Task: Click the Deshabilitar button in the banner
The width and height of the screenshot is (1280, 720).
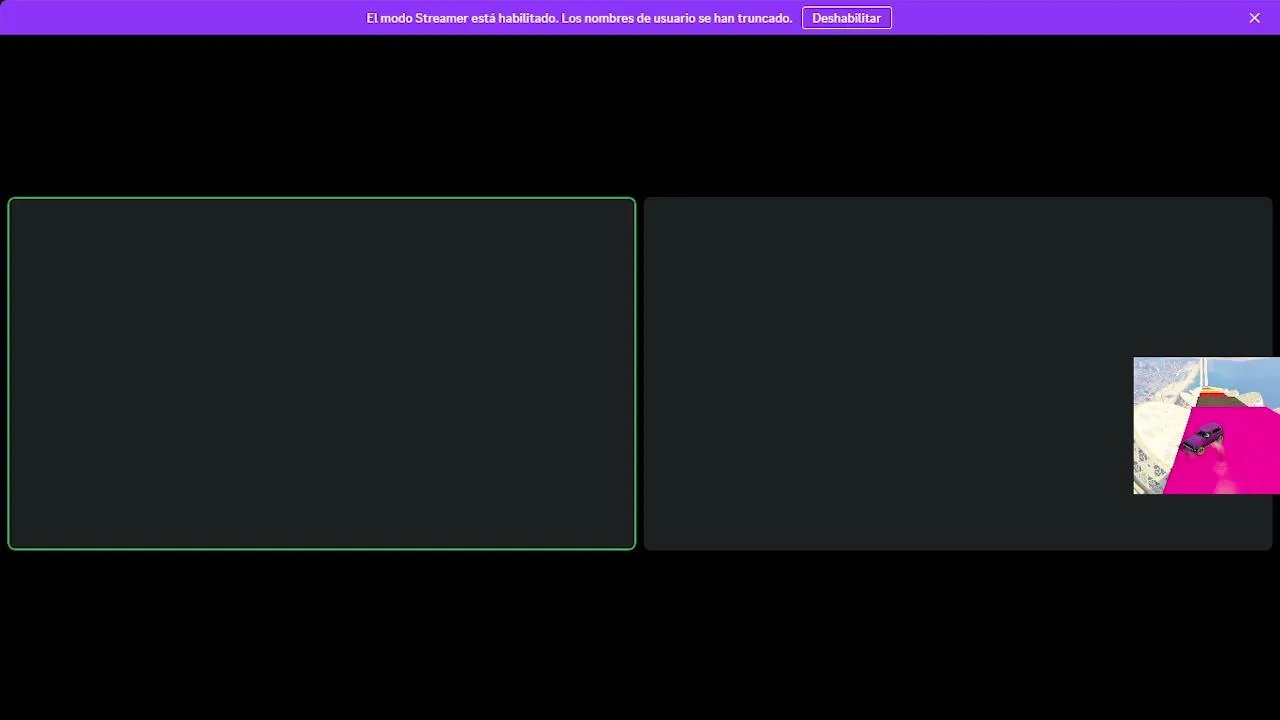Action: [846, 18]
